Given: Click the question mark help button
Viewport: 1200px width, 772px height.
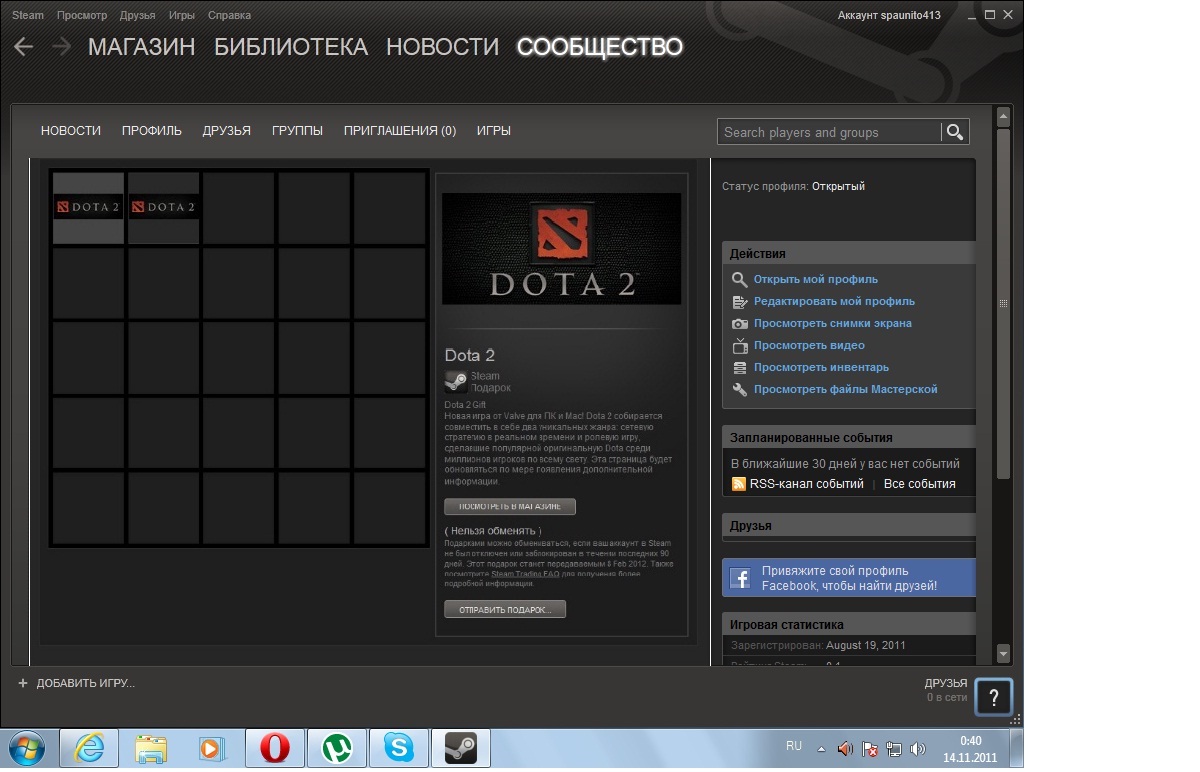Looking at the screenshot, I should [993, 698].
